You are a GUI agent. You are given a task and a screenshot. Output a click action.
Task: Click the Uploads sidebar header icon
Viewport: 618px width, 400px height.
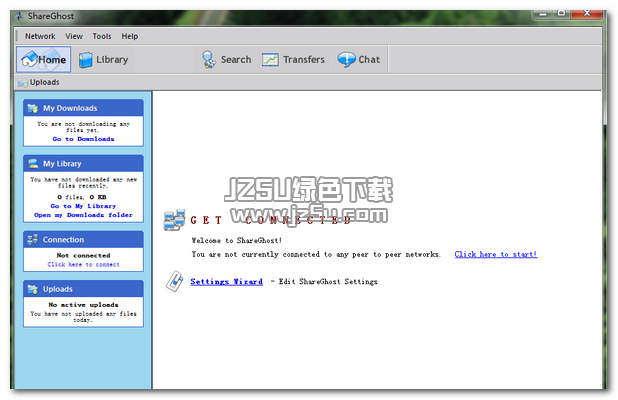coord(33,289)
